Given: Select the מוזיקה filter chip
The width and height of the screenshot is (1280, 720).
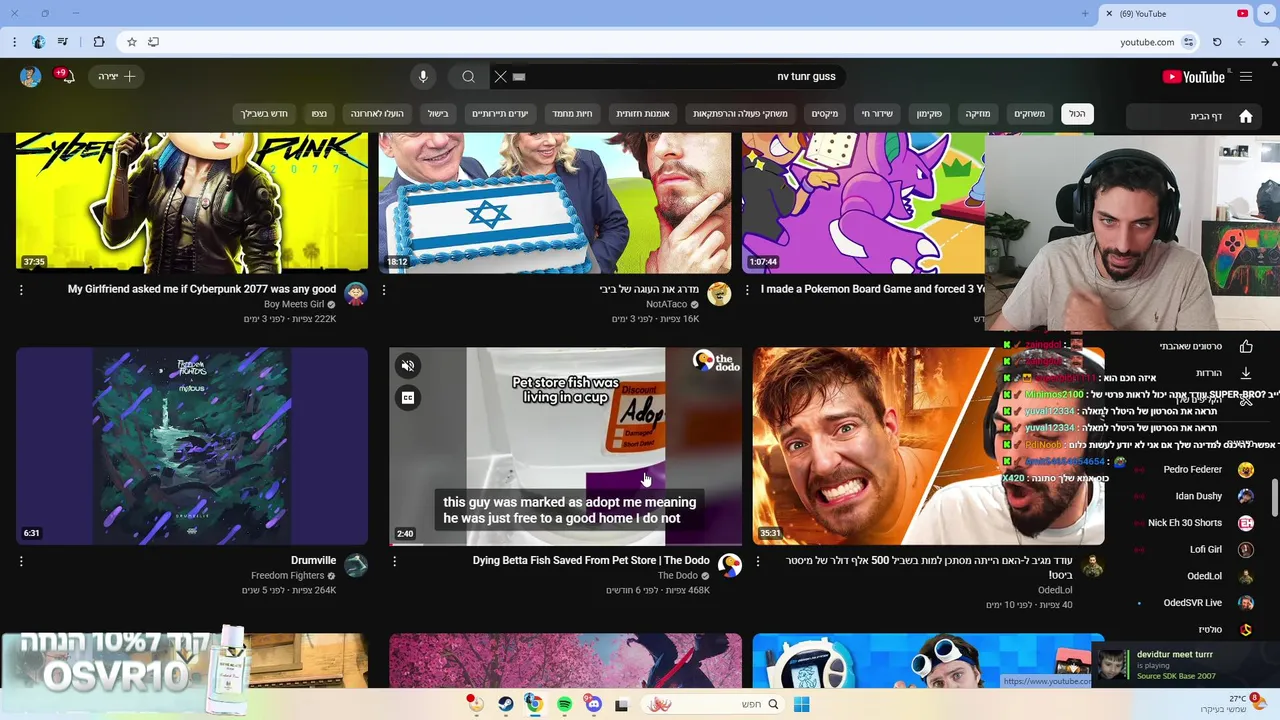Looking at the screenshot, I should click(977, 114).
